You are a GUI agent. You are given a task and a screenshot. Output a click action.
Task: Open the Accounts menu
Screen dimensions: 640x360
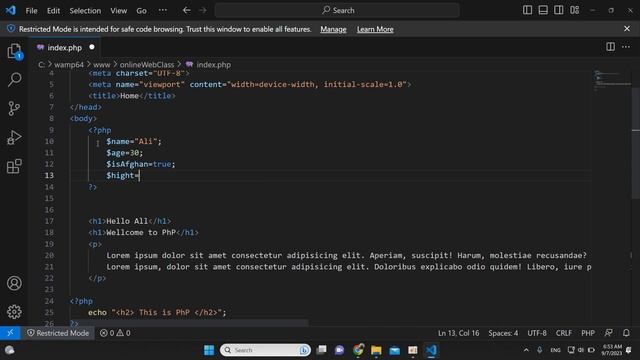coord(14,283)
